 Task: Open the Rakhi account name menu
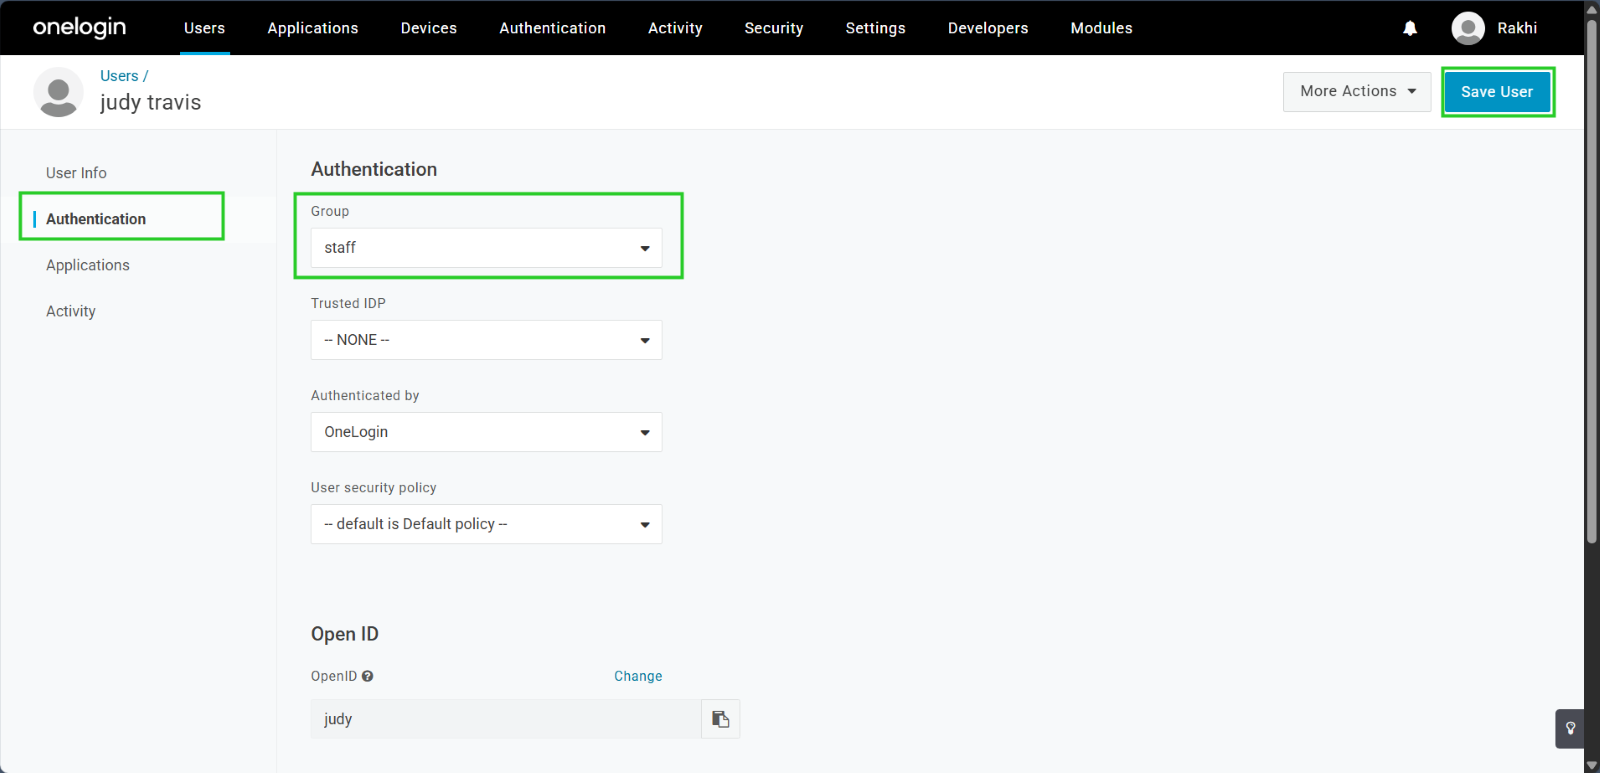[x=1517, y=28]
